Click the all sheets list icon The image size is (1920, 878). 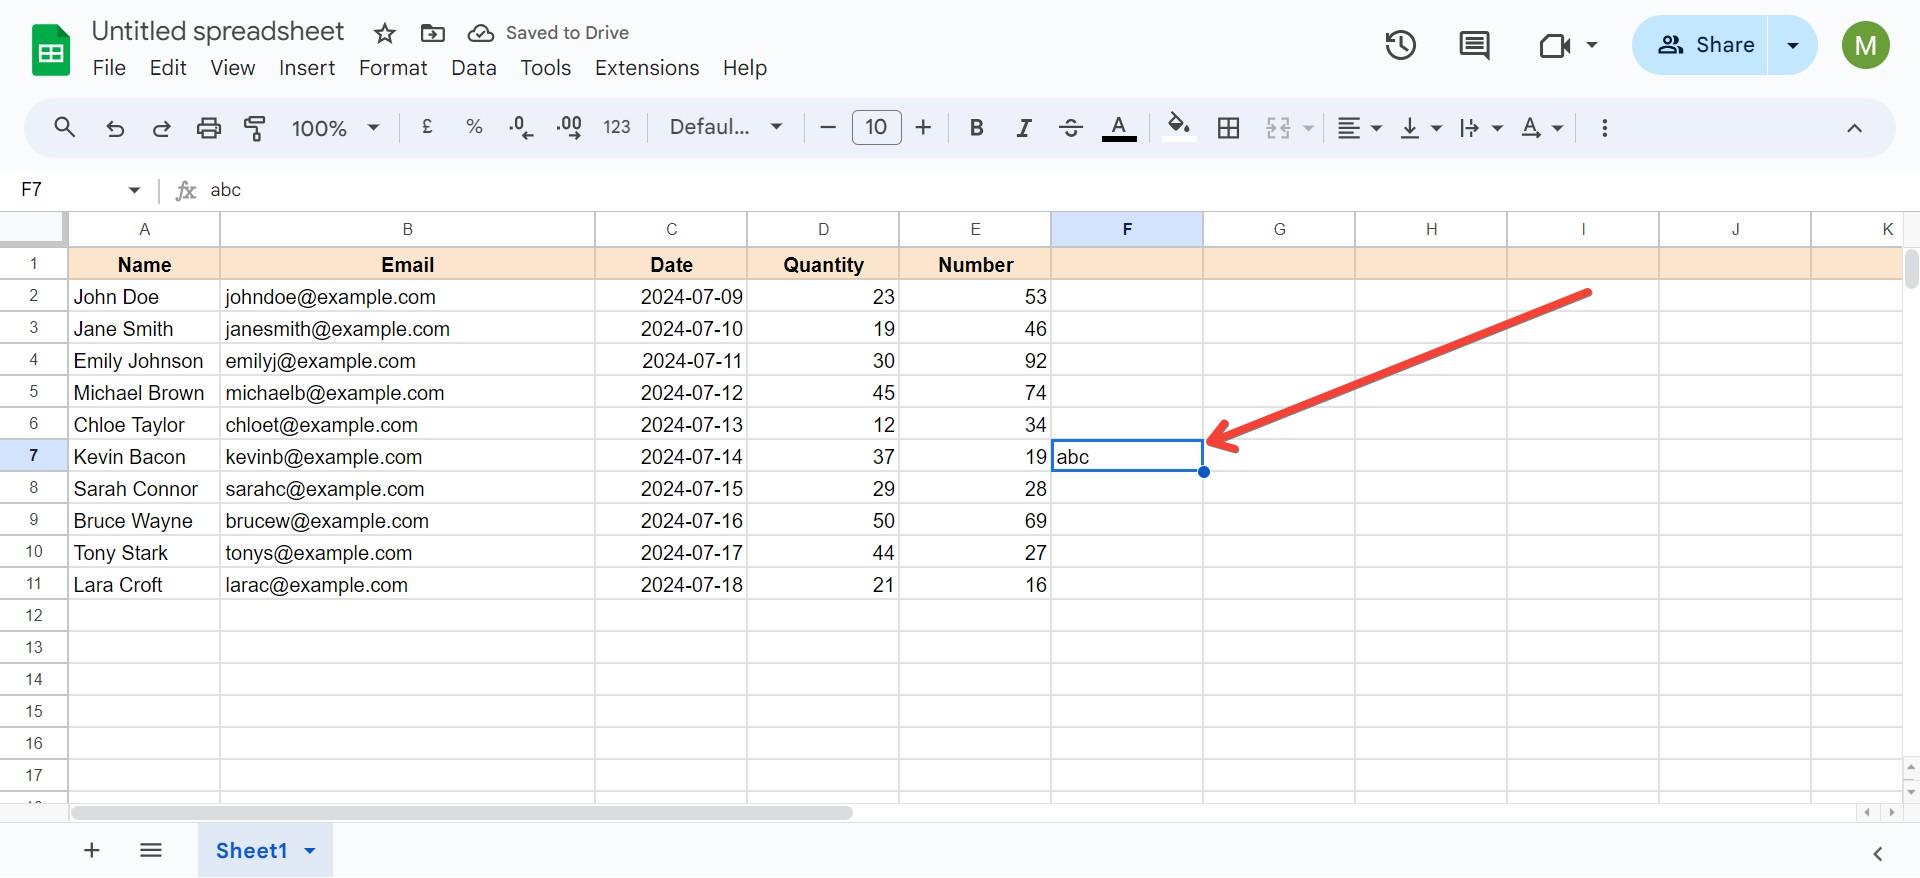click(x=151, y=850)
